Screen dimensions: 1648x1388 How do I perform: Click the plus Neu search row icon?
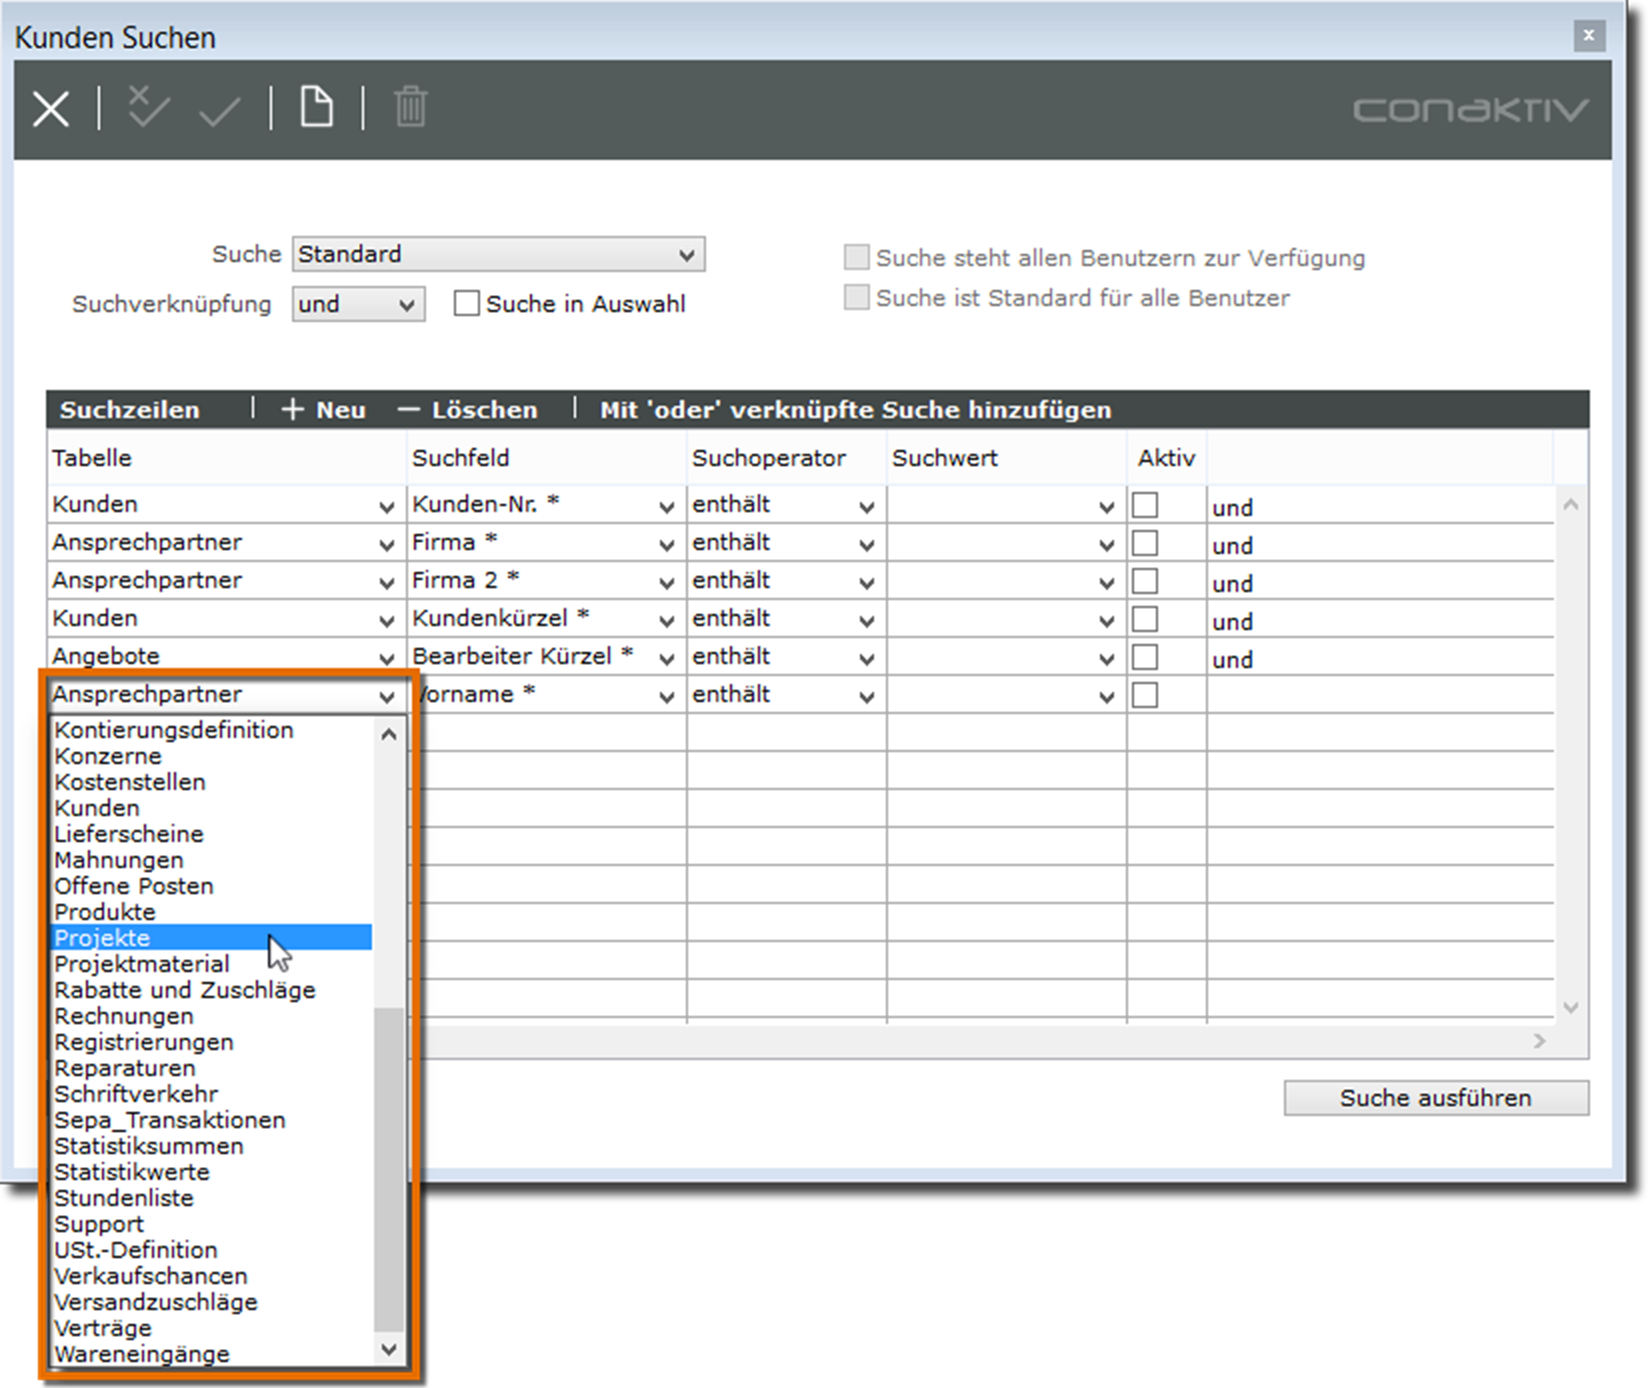click(x=292, y=410)
